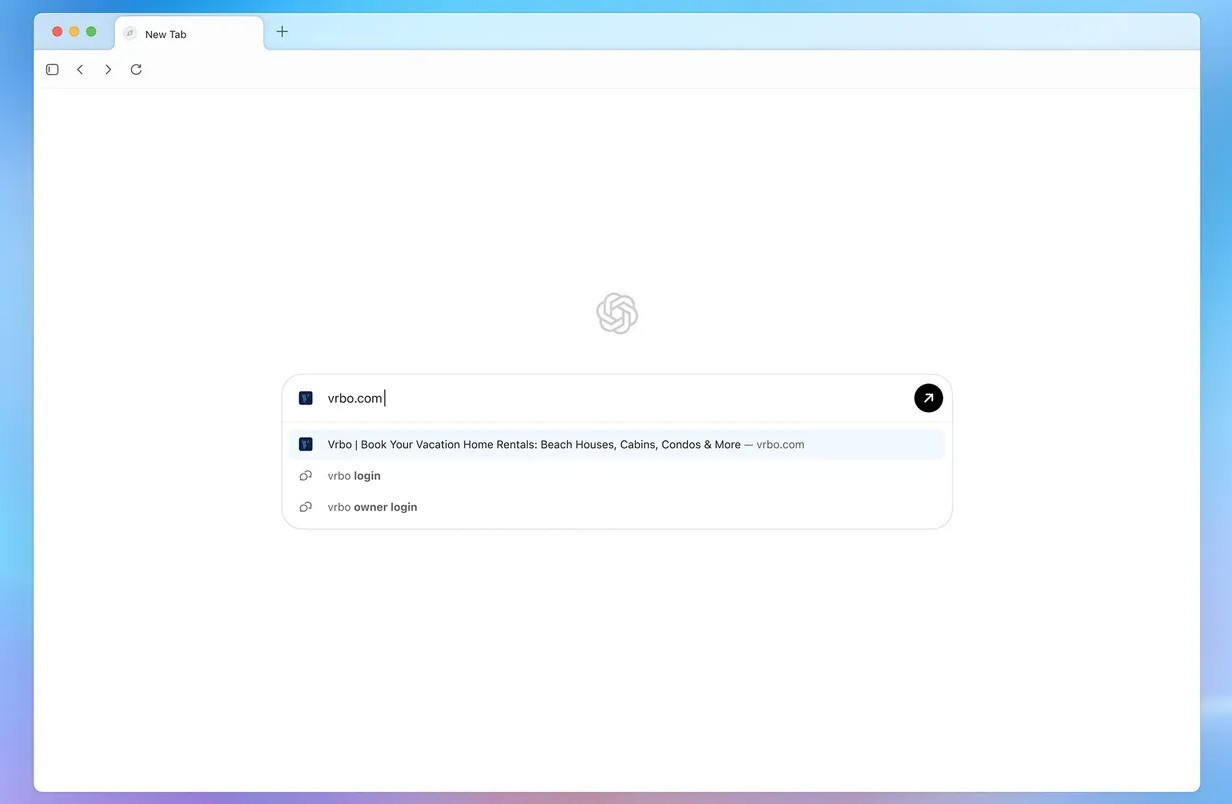Submit the search with black arrow button
The width and height of the screenshot is (1232, 804).
click(x=928, y=398)
